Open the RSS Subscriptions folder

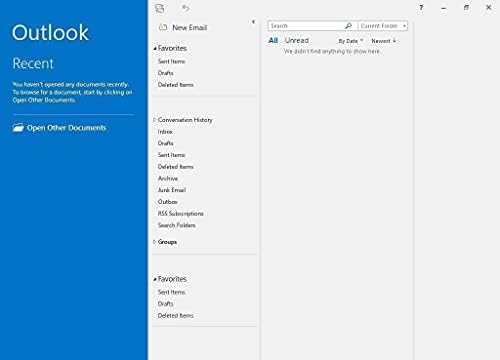click(x=180, y=213)
